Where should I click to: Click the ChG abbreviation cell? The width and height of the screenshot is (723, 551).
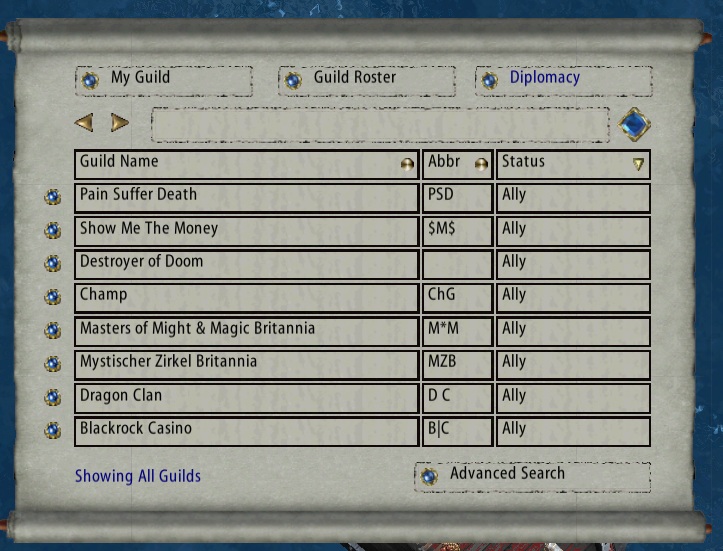[457, 298]
